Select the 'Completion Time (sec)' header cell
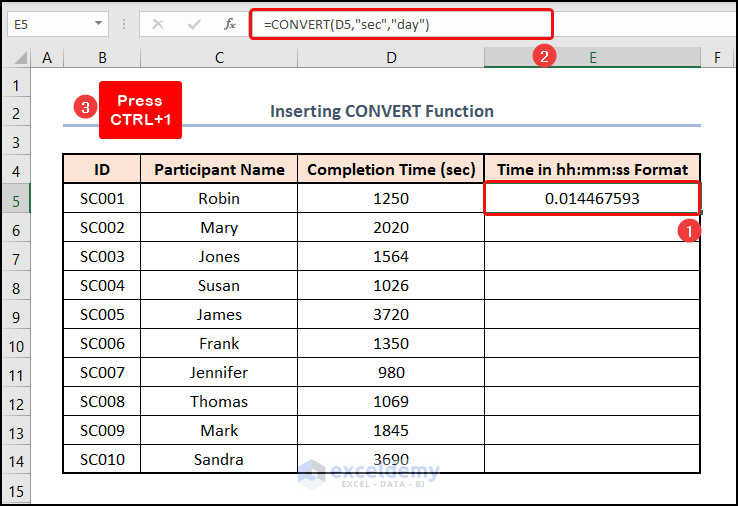Viewport: 738px width, 506px height. 391,169
